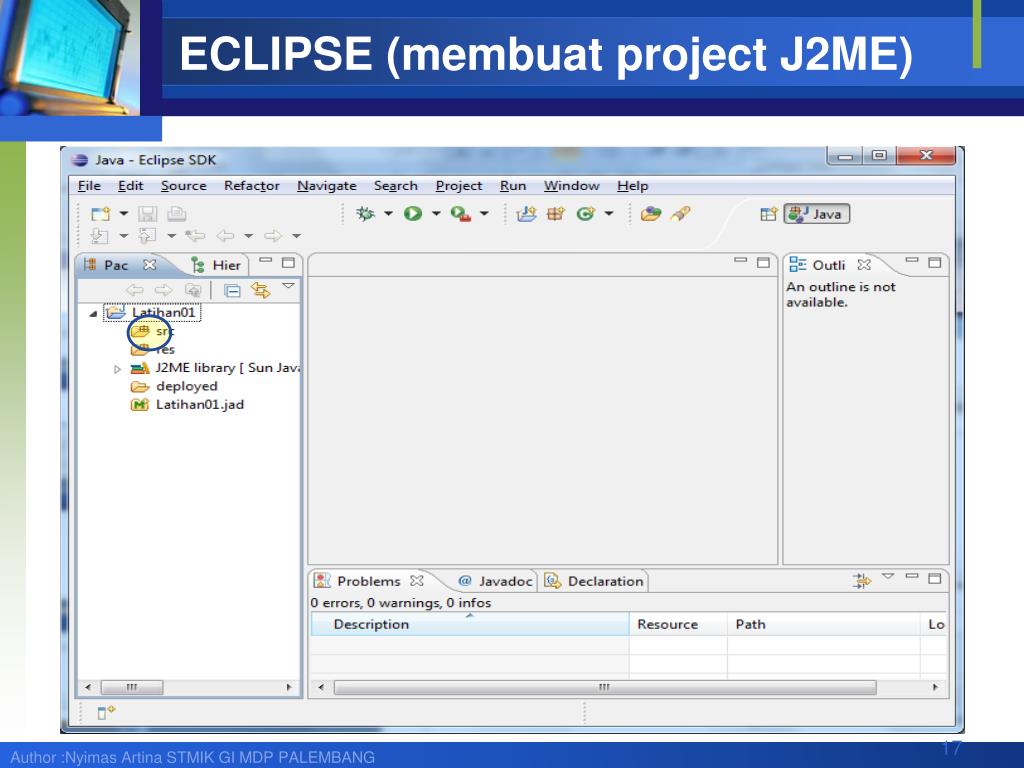Open the Navigate menu
Image resolution: width=1024 pixels, height=768 pixels.
(327, 185)
